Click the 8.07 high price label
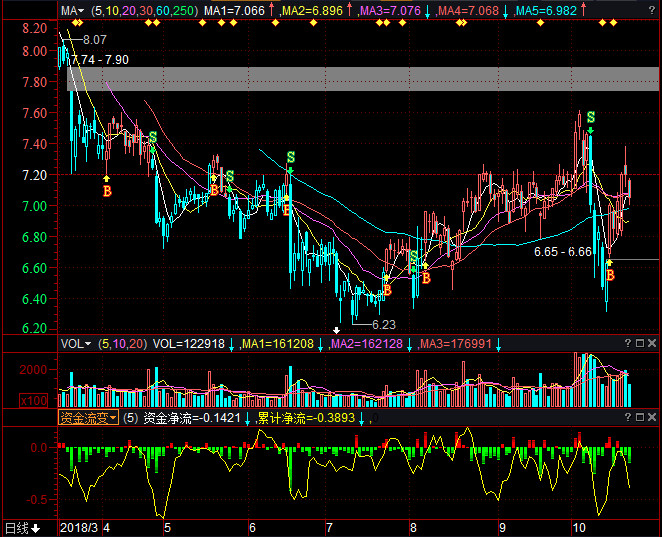Screen dimensions: 662x537 95,40
